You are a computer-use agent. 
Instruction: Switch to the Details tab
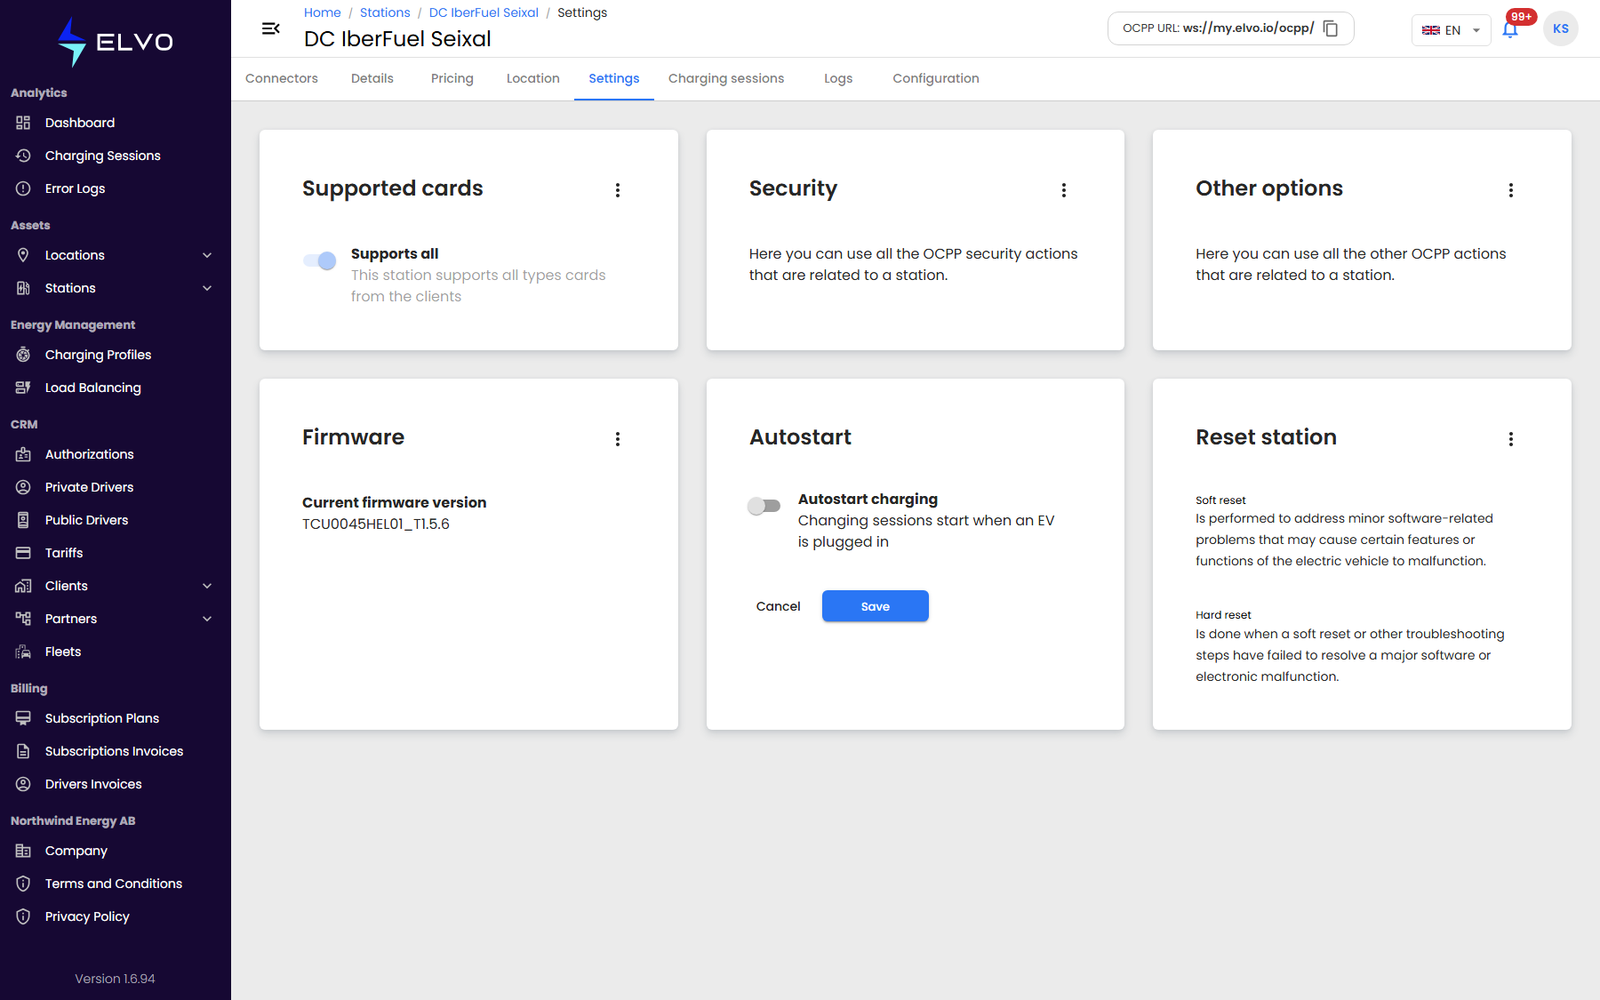click(372, 79)
